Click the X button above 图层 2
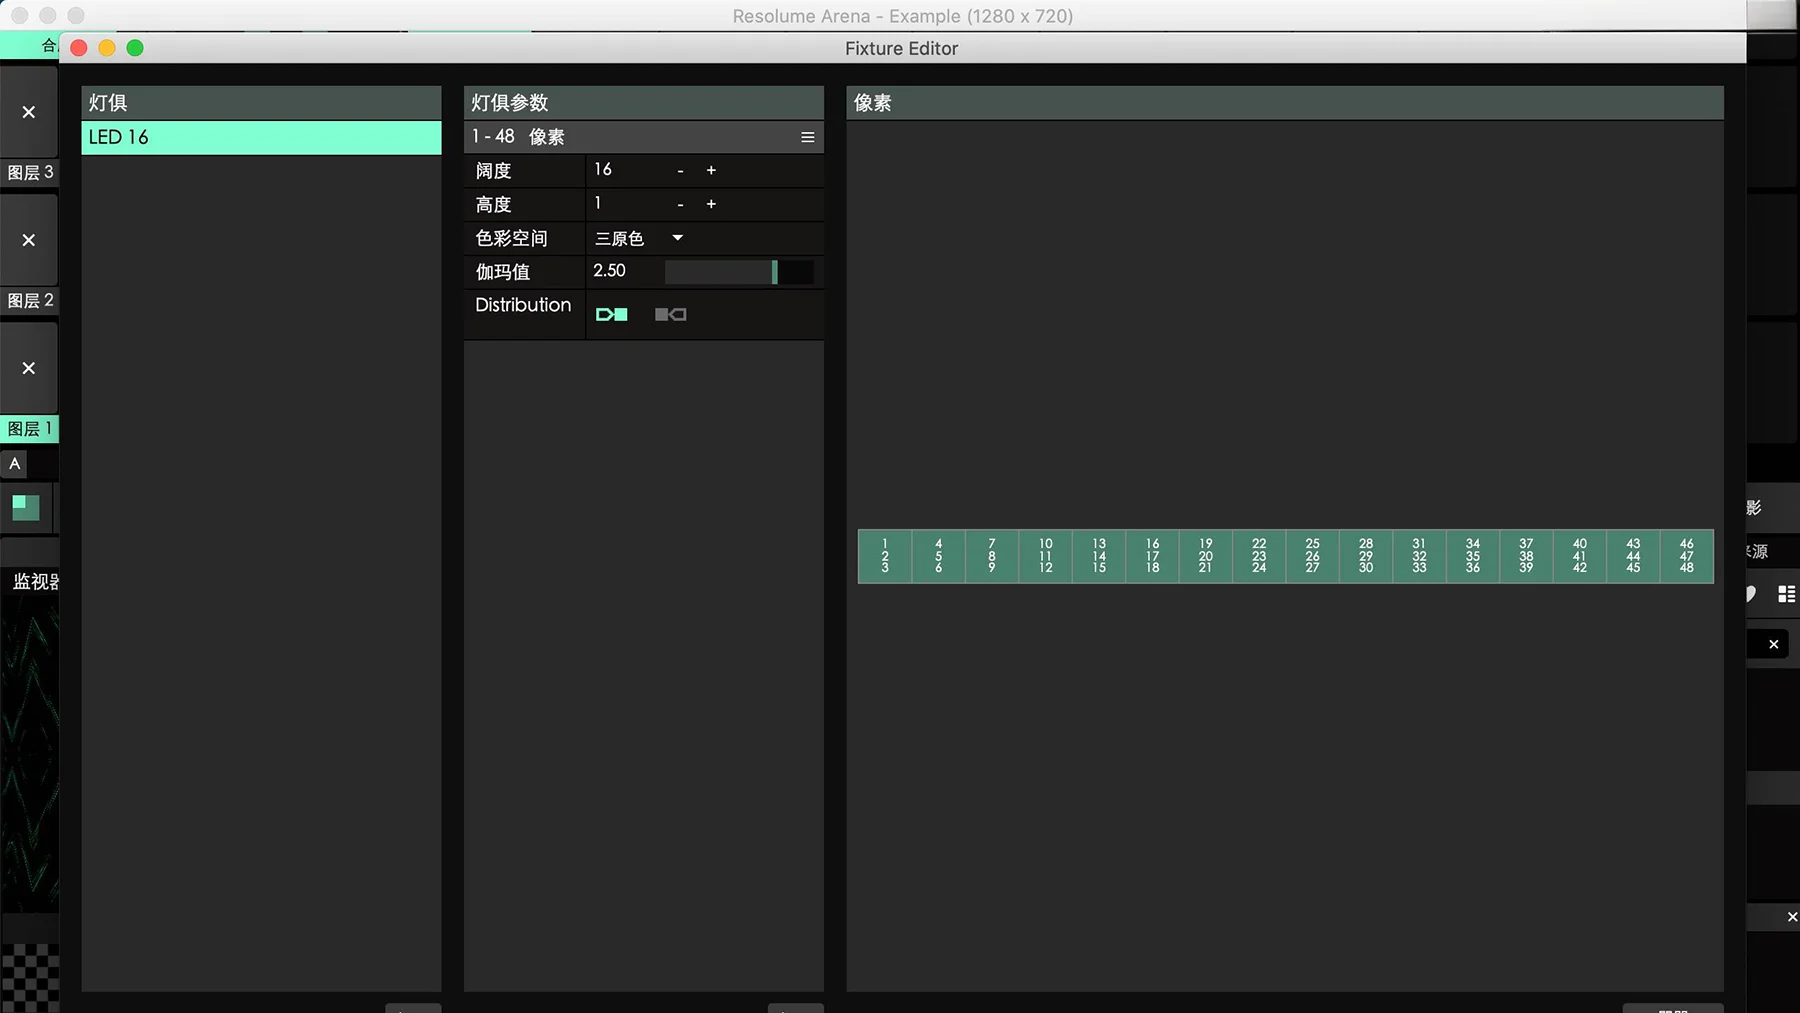 click(29, 240)
